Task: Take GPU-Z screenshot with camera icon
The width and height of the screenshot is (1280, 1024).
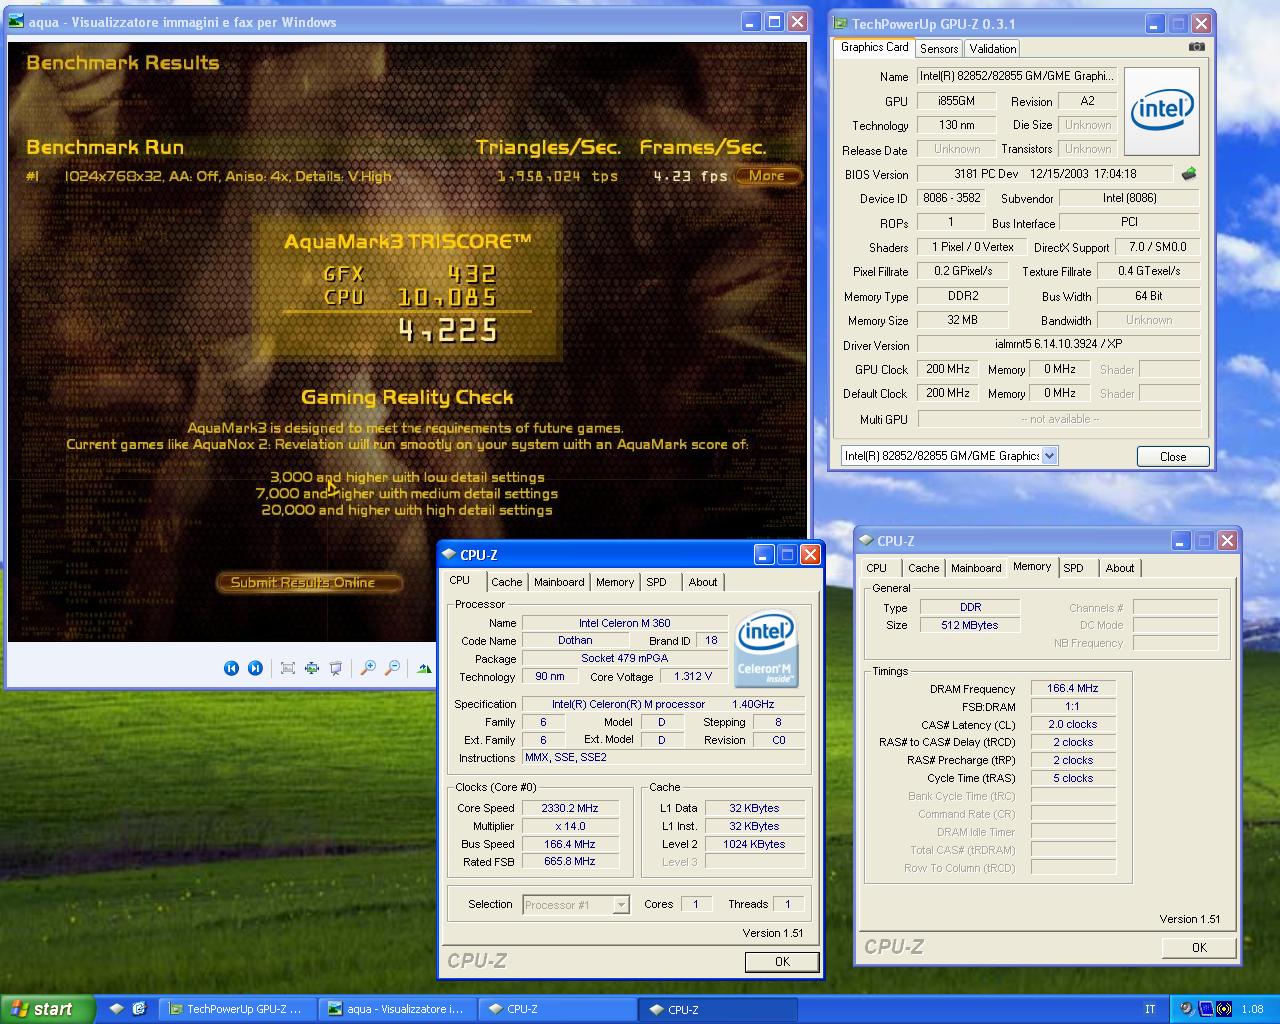Action: click(1197, 46)
